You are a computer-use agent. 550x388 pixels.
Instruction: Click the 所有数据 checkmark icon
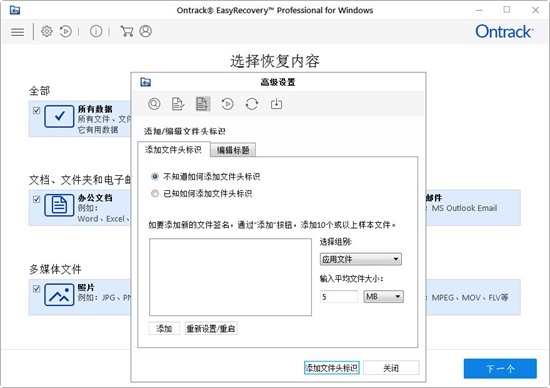click(x=59, y=116)
